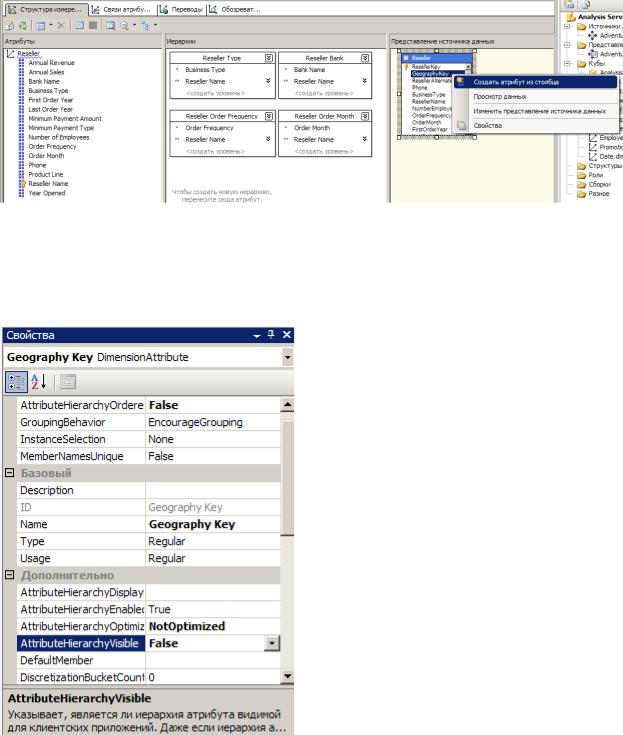The image size is (623, 735).
Task: Collapse Reseller Order Month hierarchy chevron
Action: coord(365,116)
